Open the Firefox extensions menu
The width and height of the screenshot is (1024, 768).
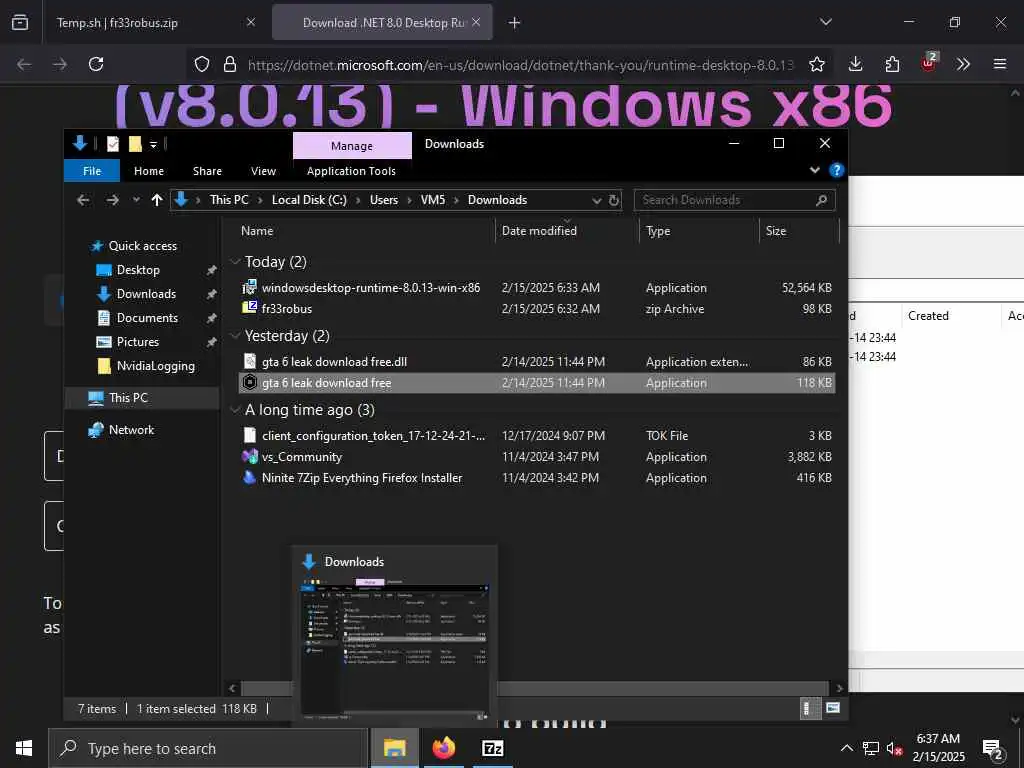[x=892, y=64]
